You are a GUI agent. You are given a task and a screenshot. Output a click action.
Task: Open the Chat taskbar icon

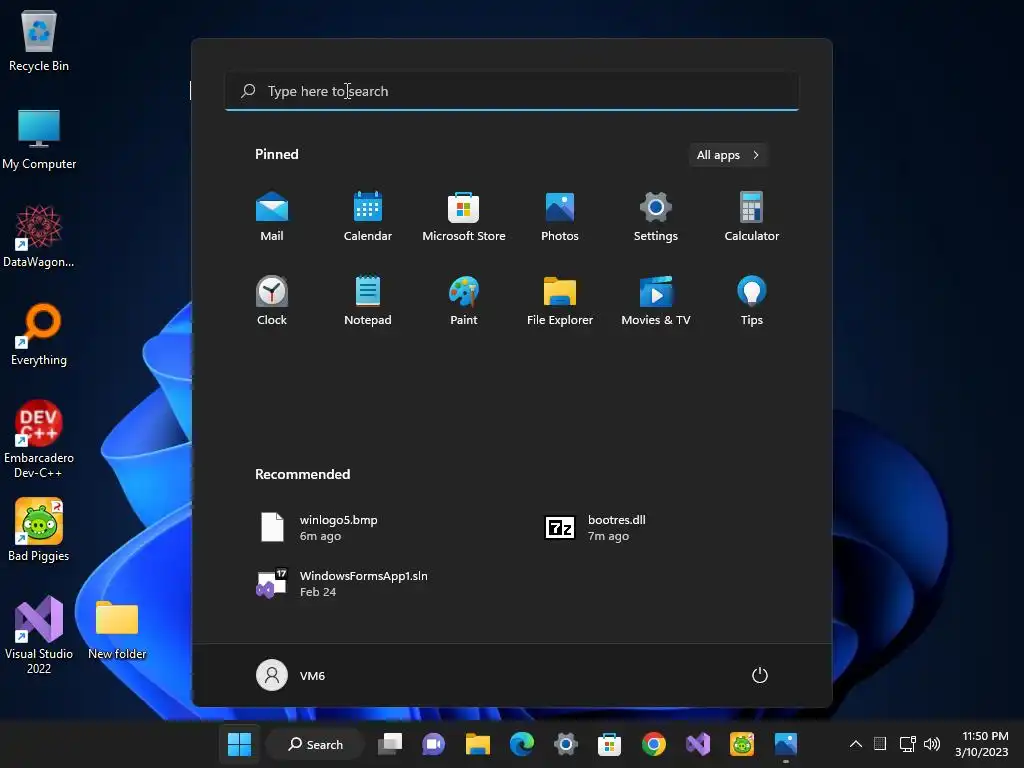(x=434, y=744)
